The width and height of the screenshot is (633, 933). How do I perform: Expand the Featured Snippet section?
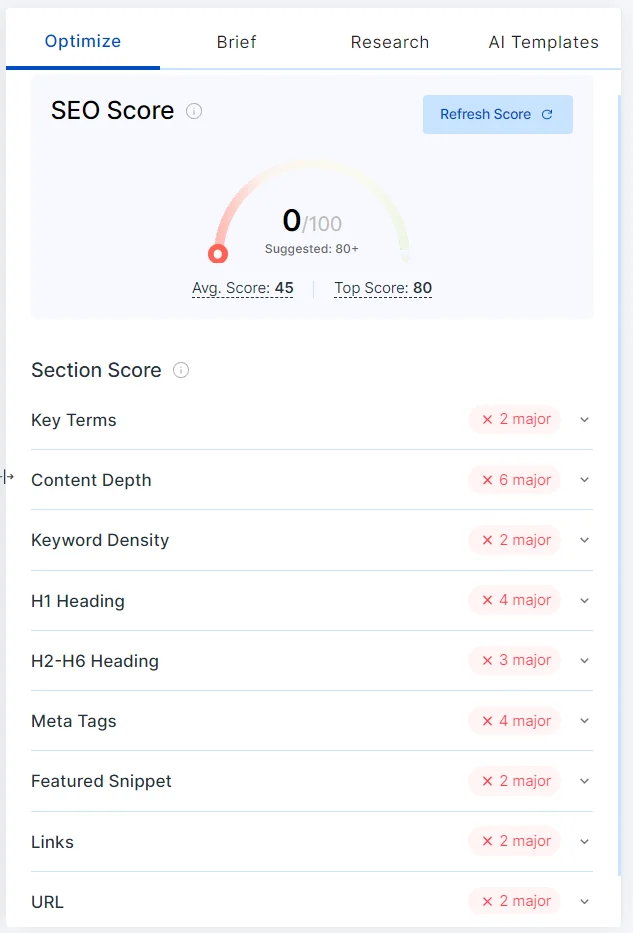[585, 781]
